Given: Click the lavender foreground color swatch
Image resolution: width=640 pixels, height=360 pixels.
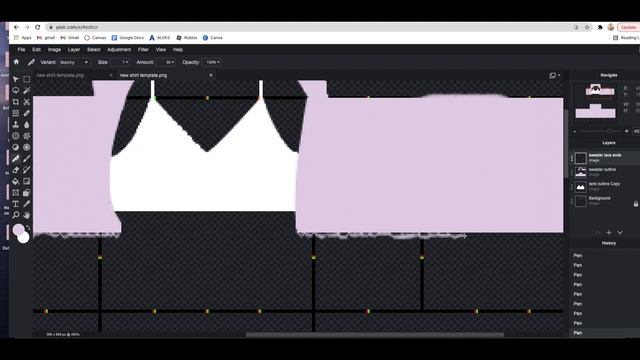Looking at the screenshot, I should pos(18,230).
